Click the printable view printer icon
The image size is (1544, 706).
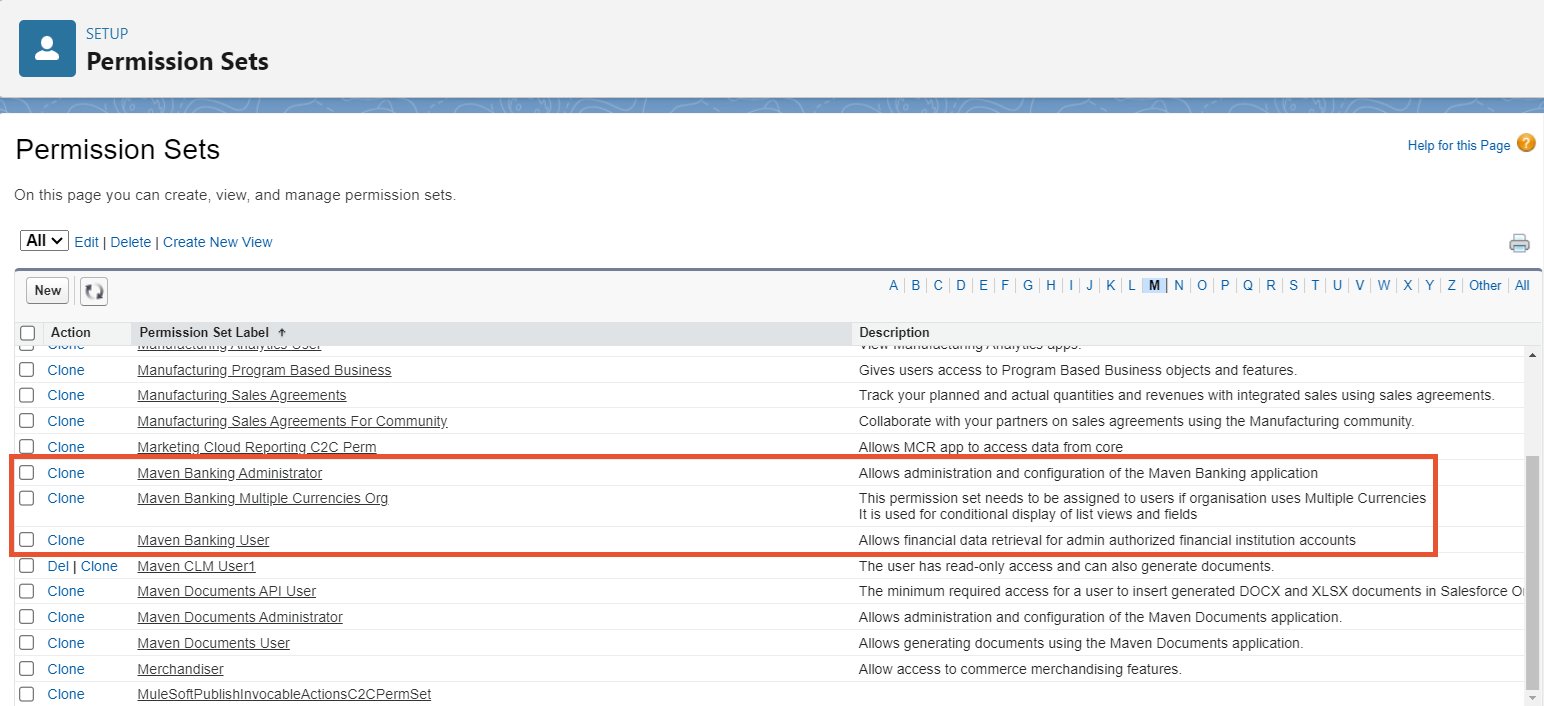1519,243
